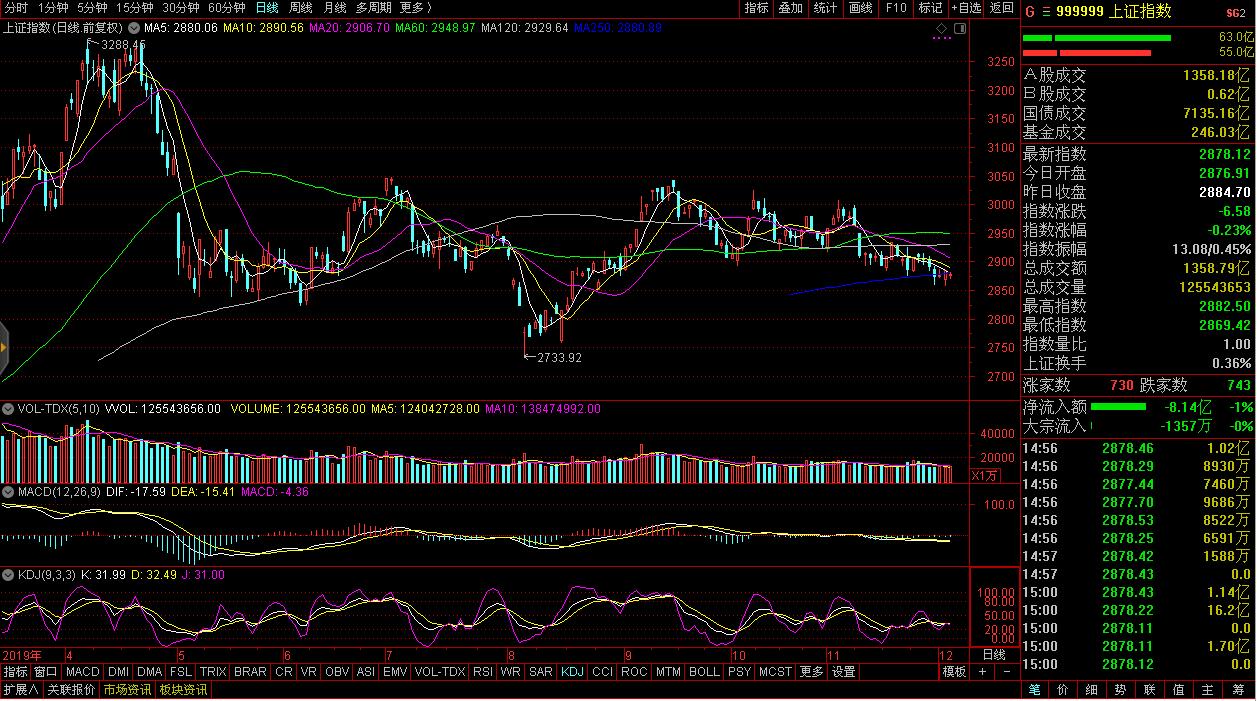Click the SG2 badge in the header

tap(1236, 12)
